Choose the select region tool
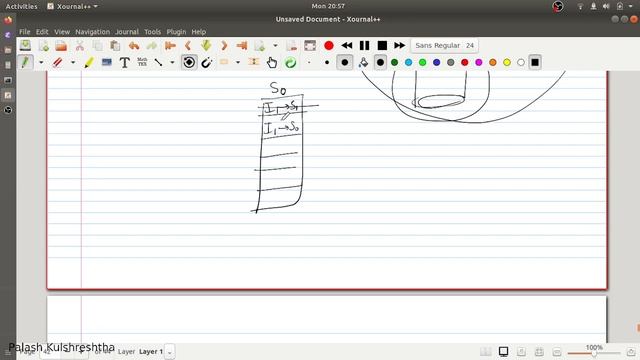The width and height of the screenshot is (640, 360). click(224, 62)
